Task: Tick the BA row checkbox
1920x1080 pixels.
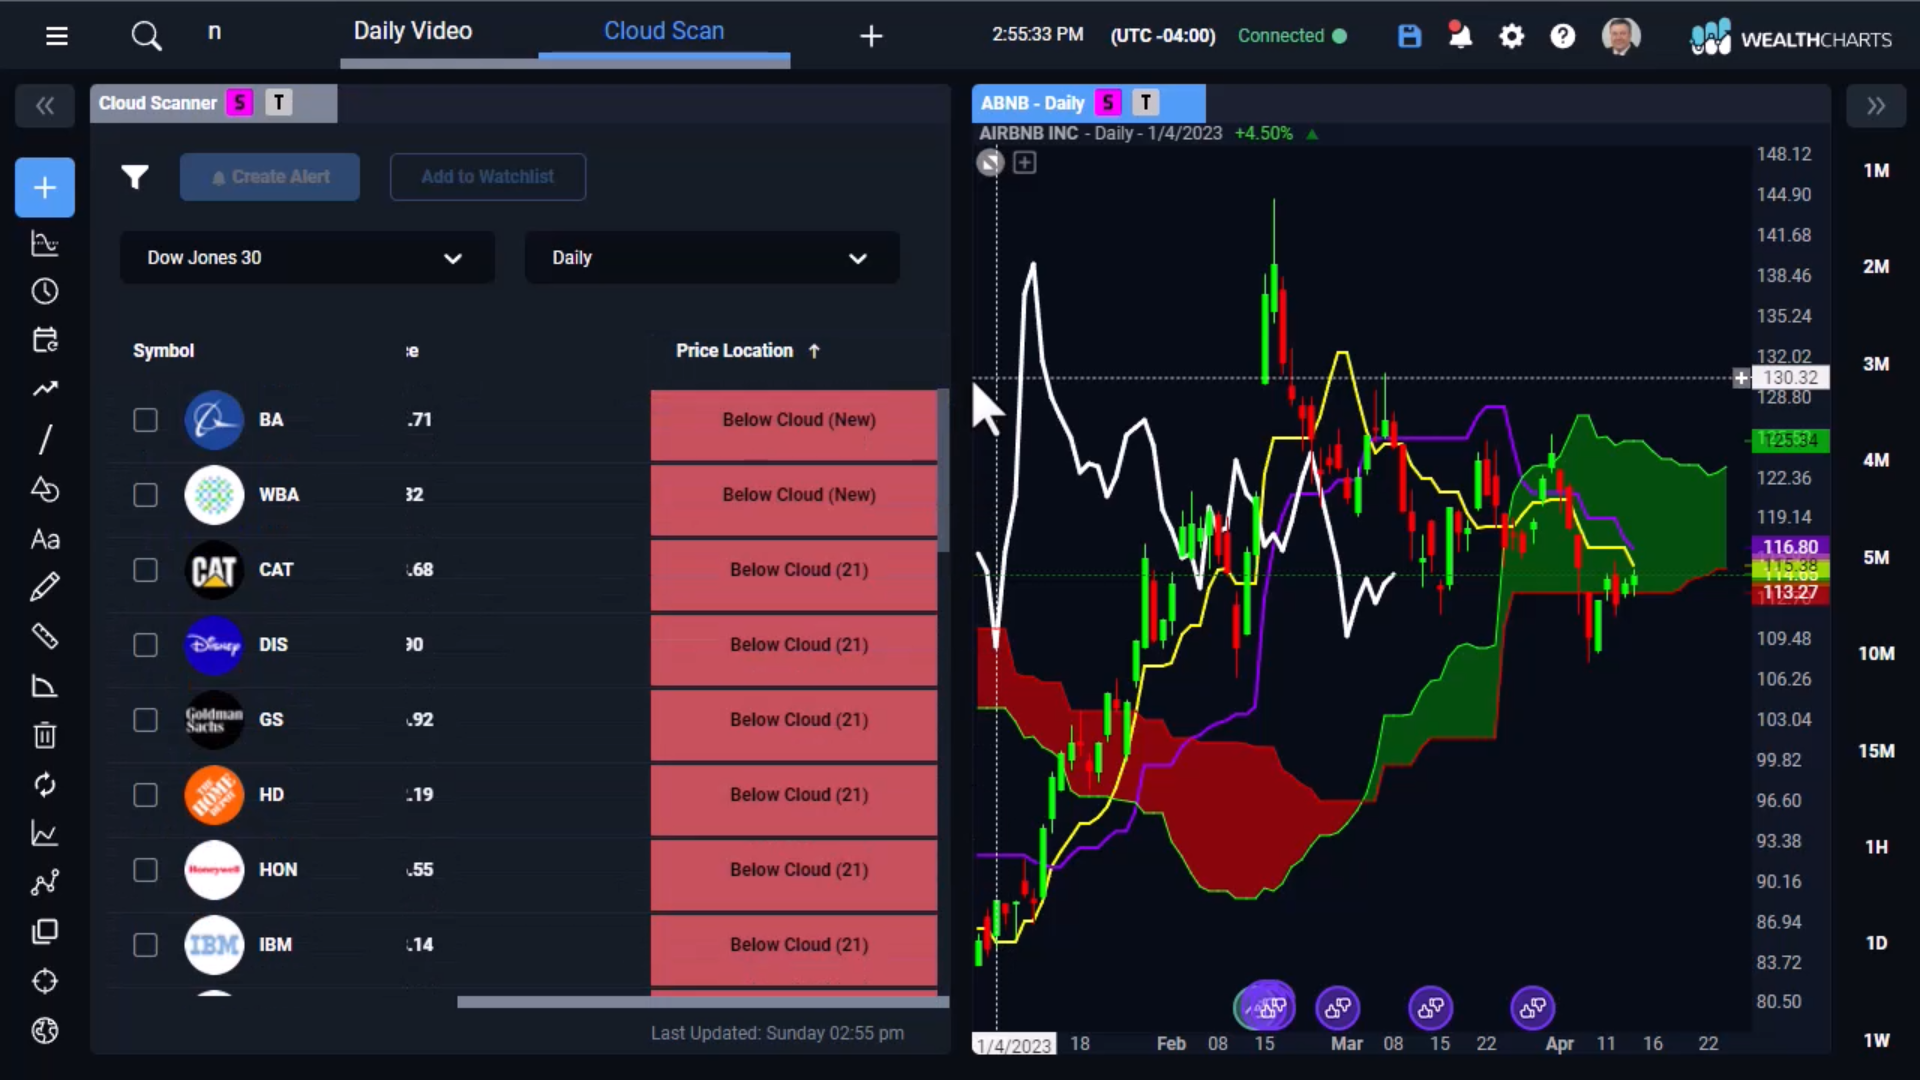Action: coord(146,420)
